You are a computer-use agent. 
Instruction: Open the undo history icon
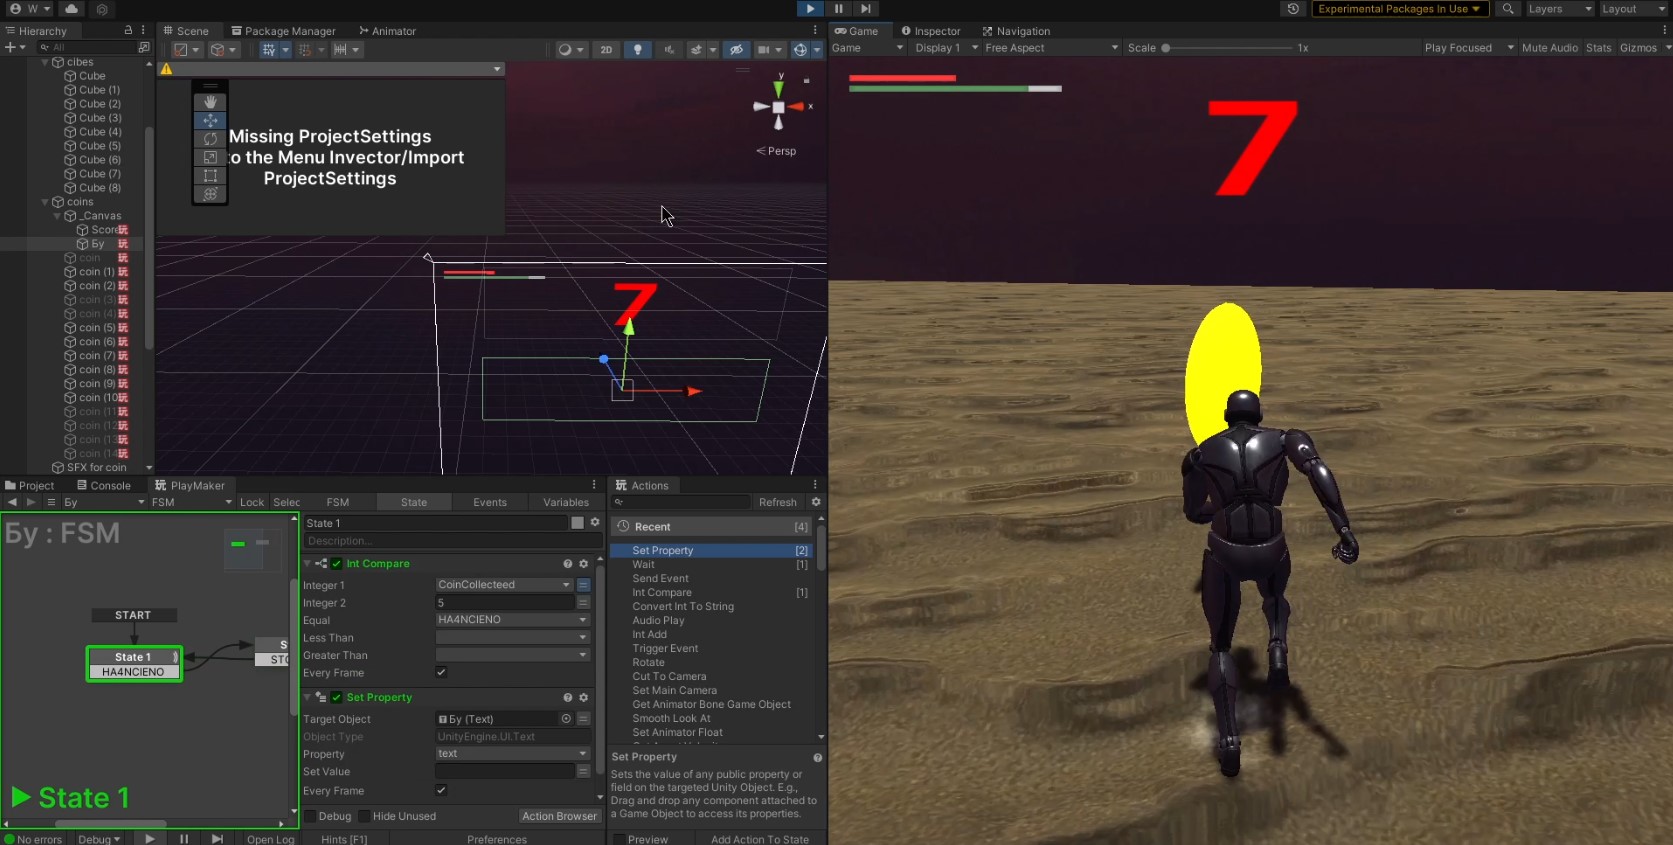(x=1293, y=9)
